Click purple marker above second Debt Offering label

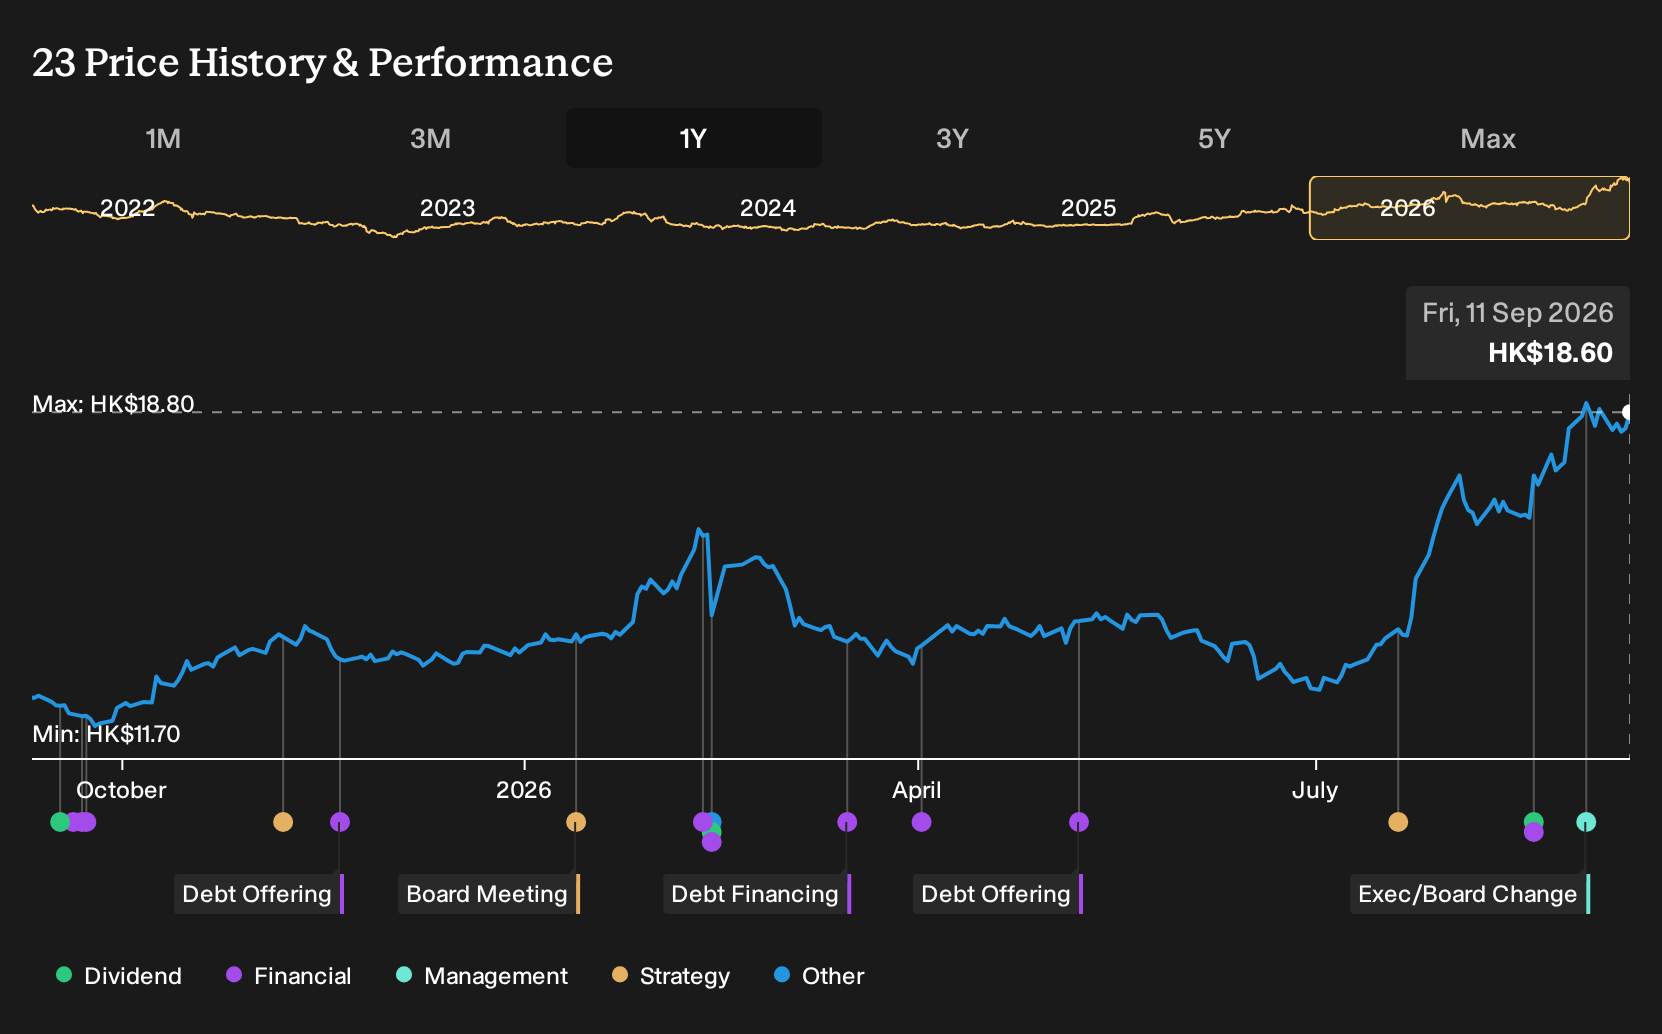tap(1079, 822)
